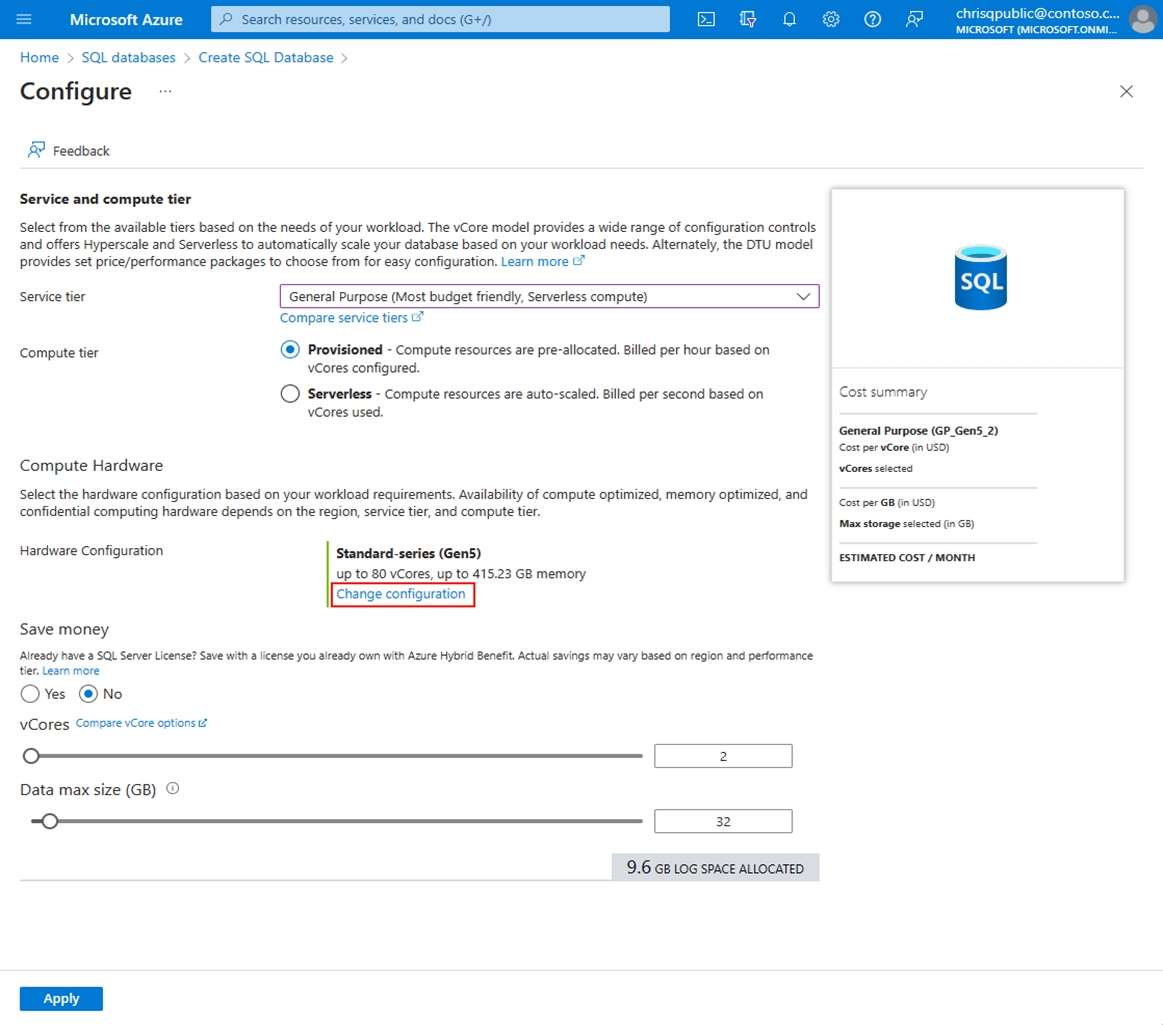Click the Change configuration link
The height and width of the screenshot is (1025, 1163).
(x=401, y=594)
